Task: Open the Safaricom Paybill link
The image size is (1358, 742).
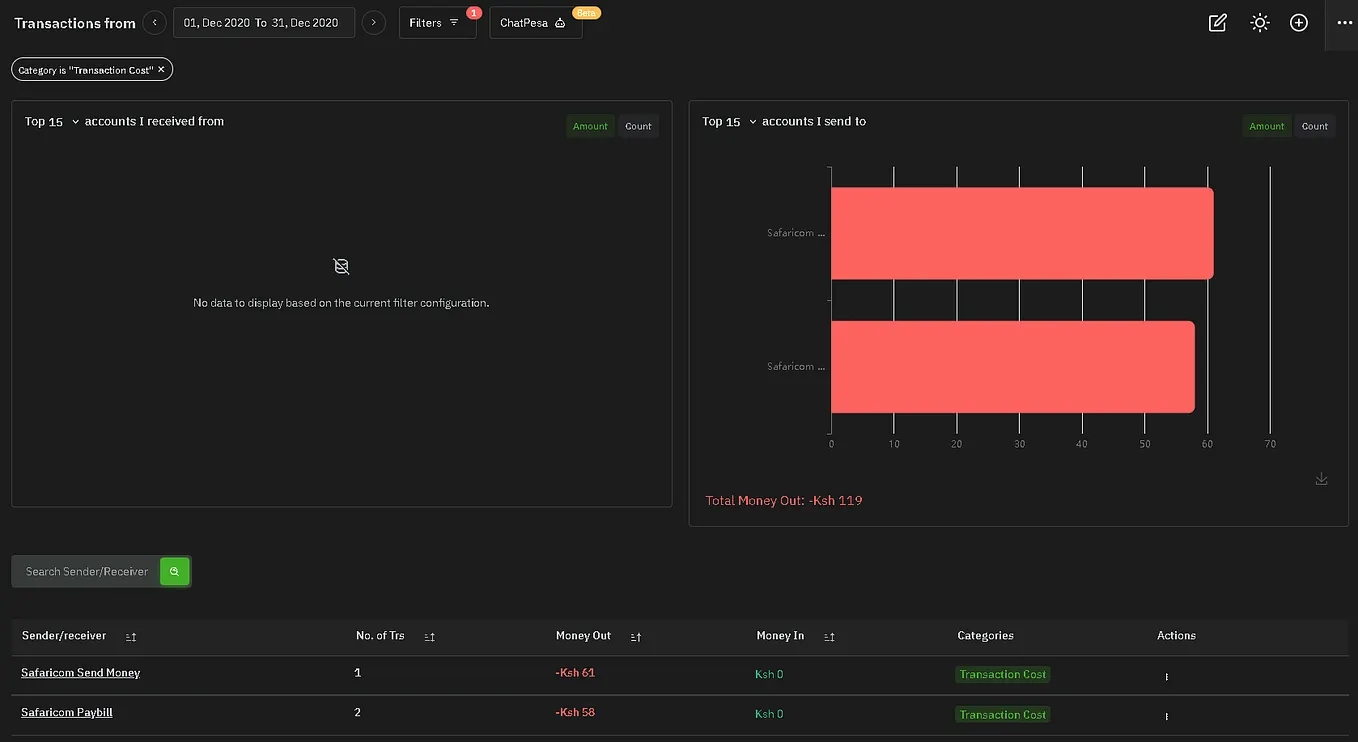Action: (67, 713)
